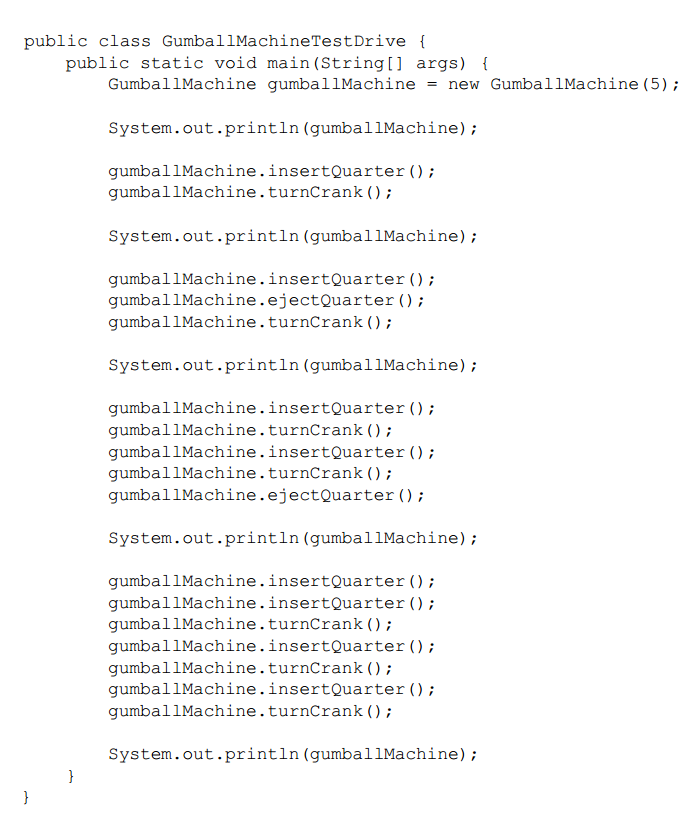Click the ejectQuarter call directly preceding a println
The image size is (698, 833).
click(x=267, y=495)
